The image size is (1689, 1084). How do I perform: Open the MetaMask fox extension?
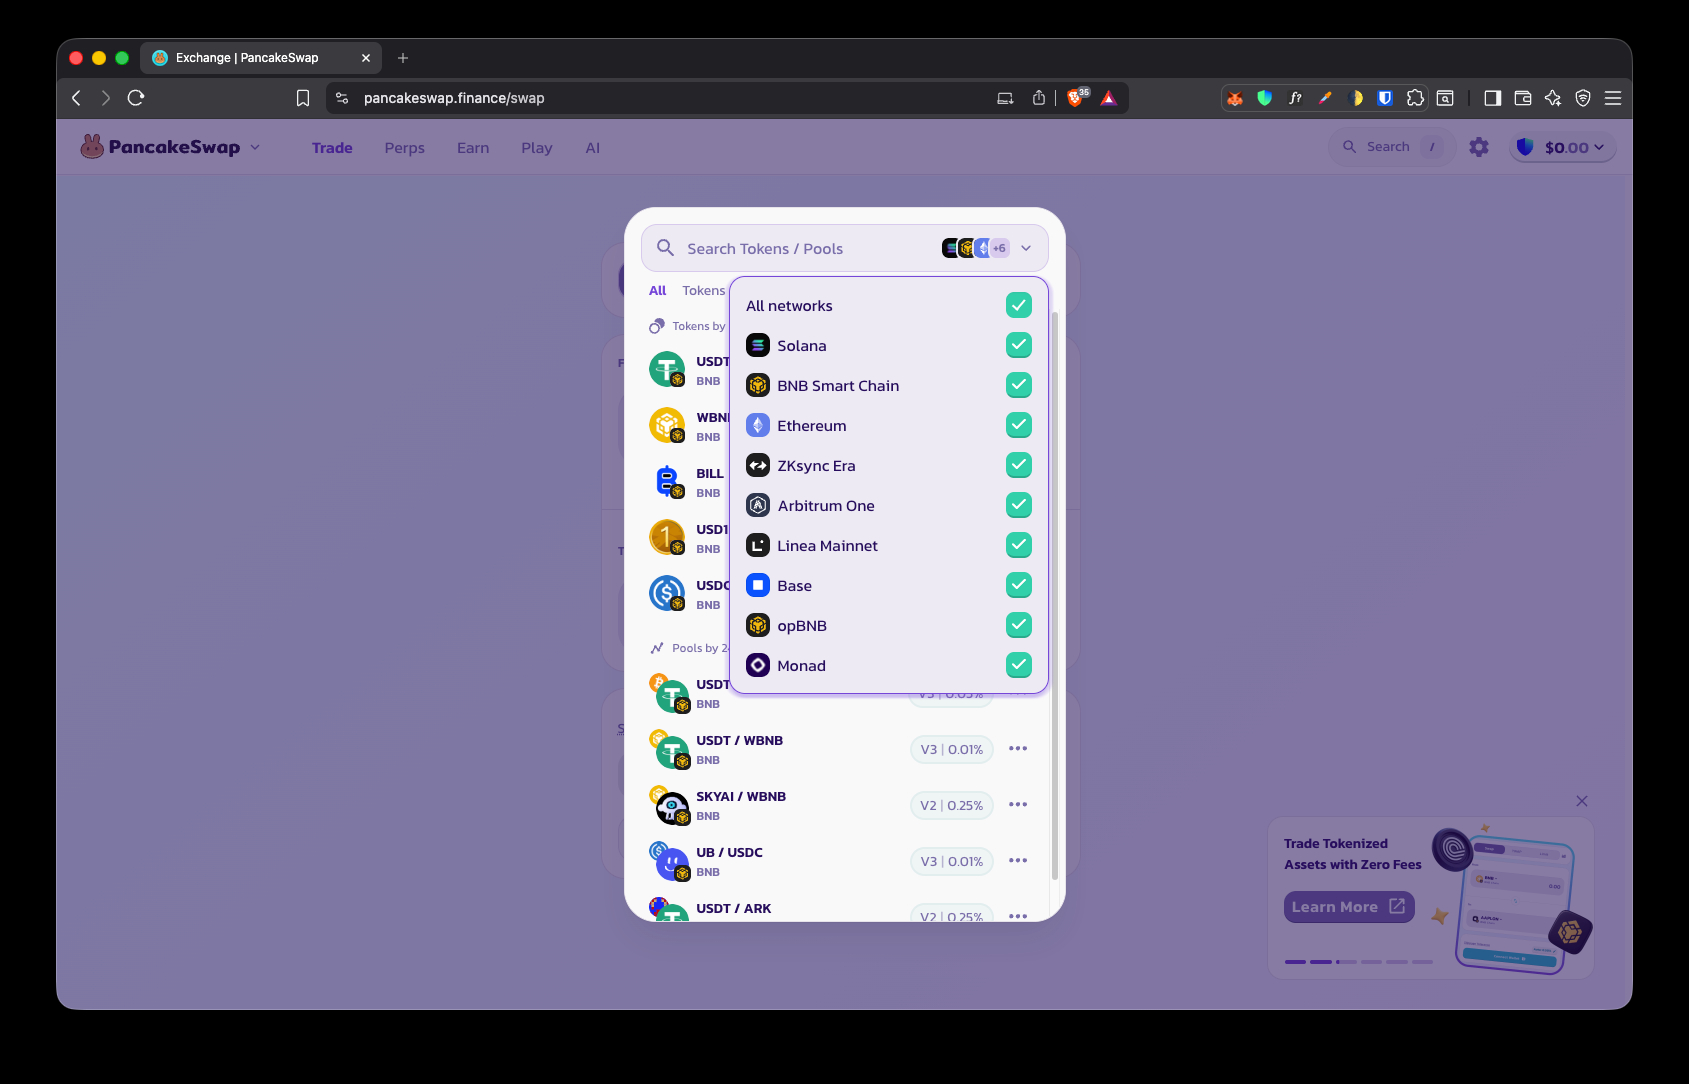point(1235,98)
